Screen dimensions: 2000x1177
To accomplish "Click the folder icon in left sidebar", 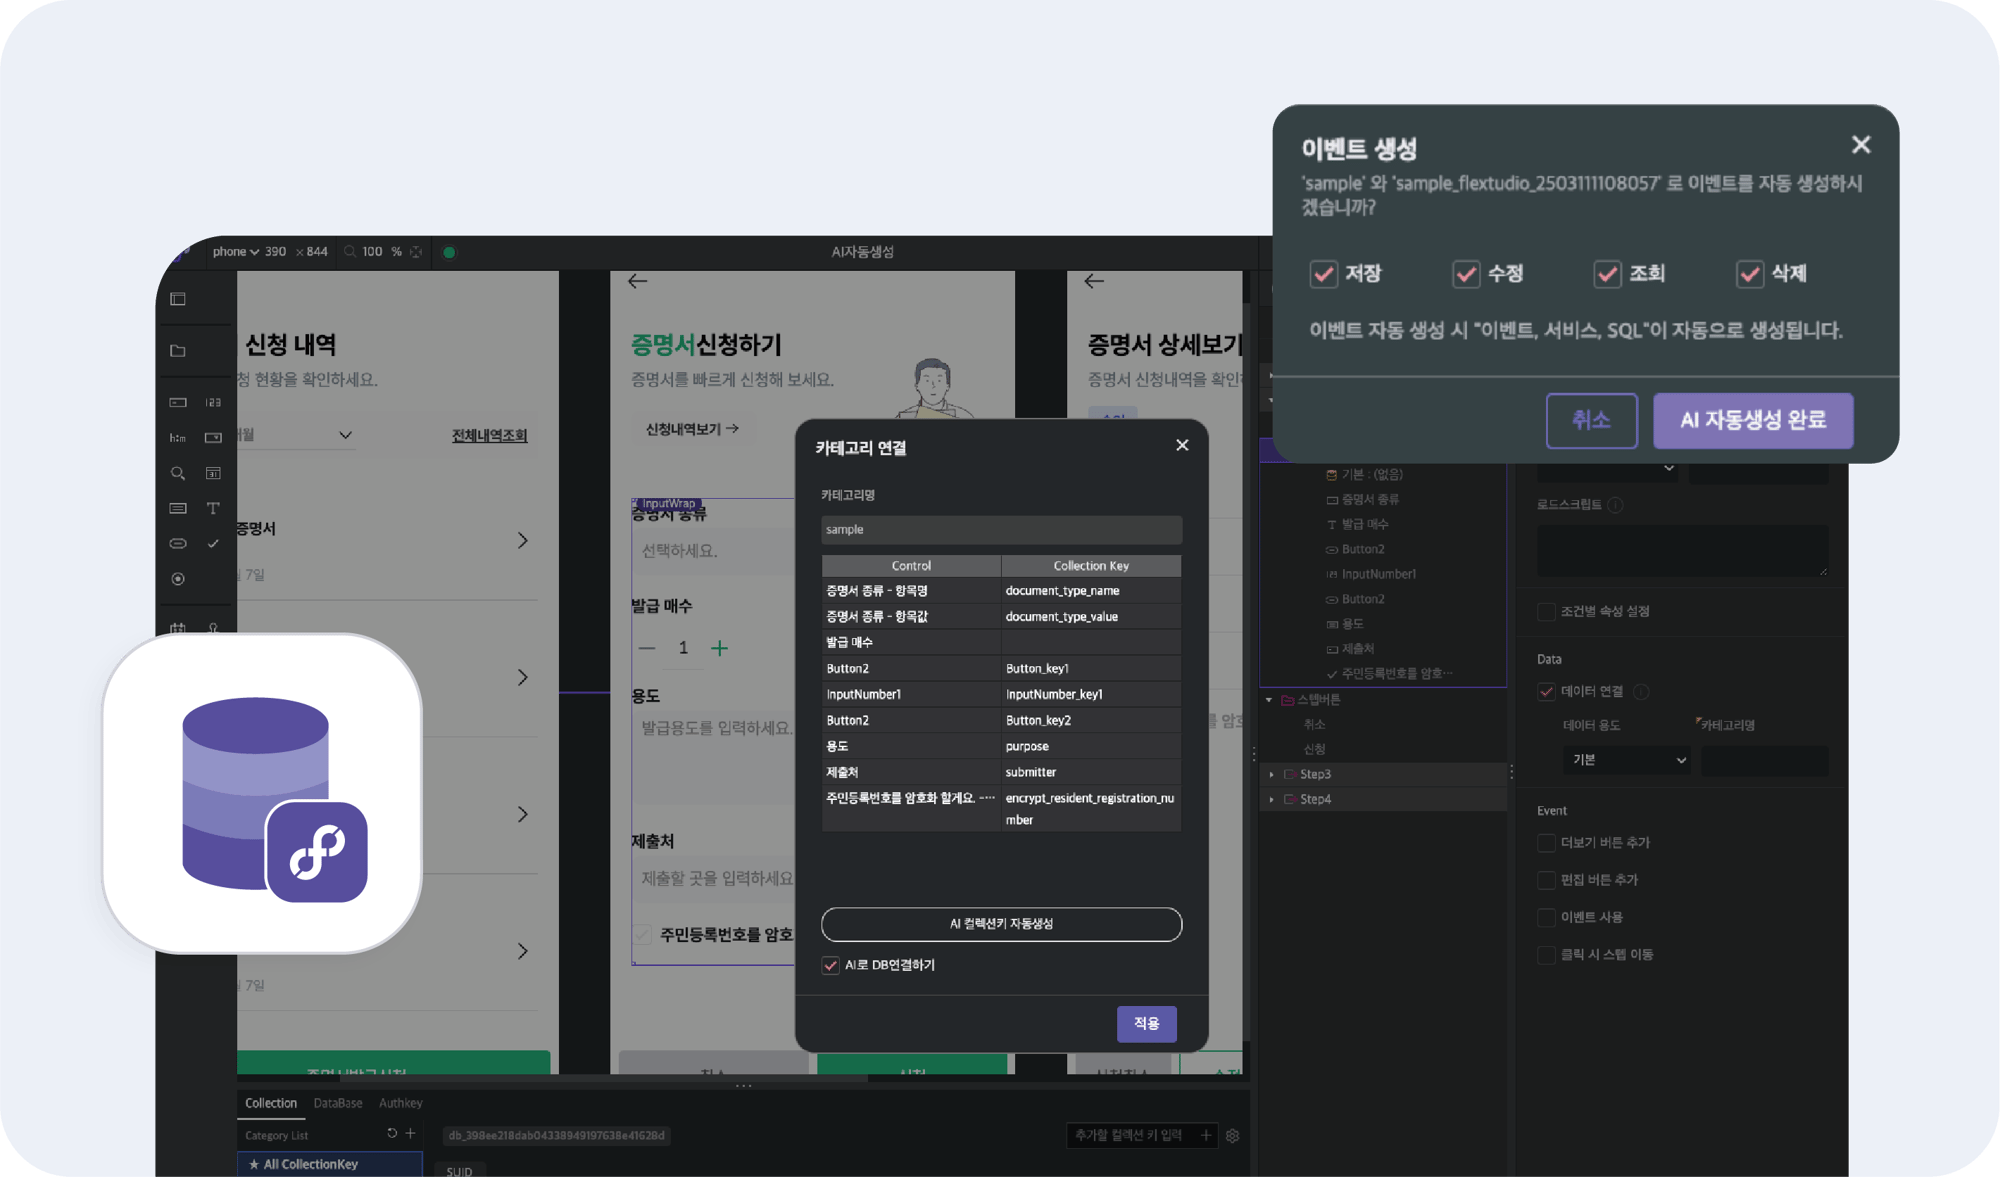I will tap(178, 351).
